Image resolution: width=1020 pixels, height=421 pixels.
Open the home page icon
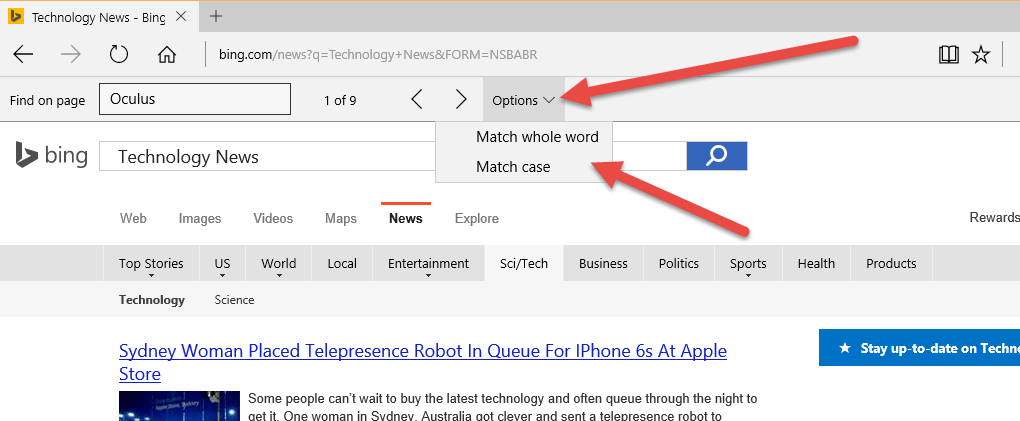pos(167,55)
